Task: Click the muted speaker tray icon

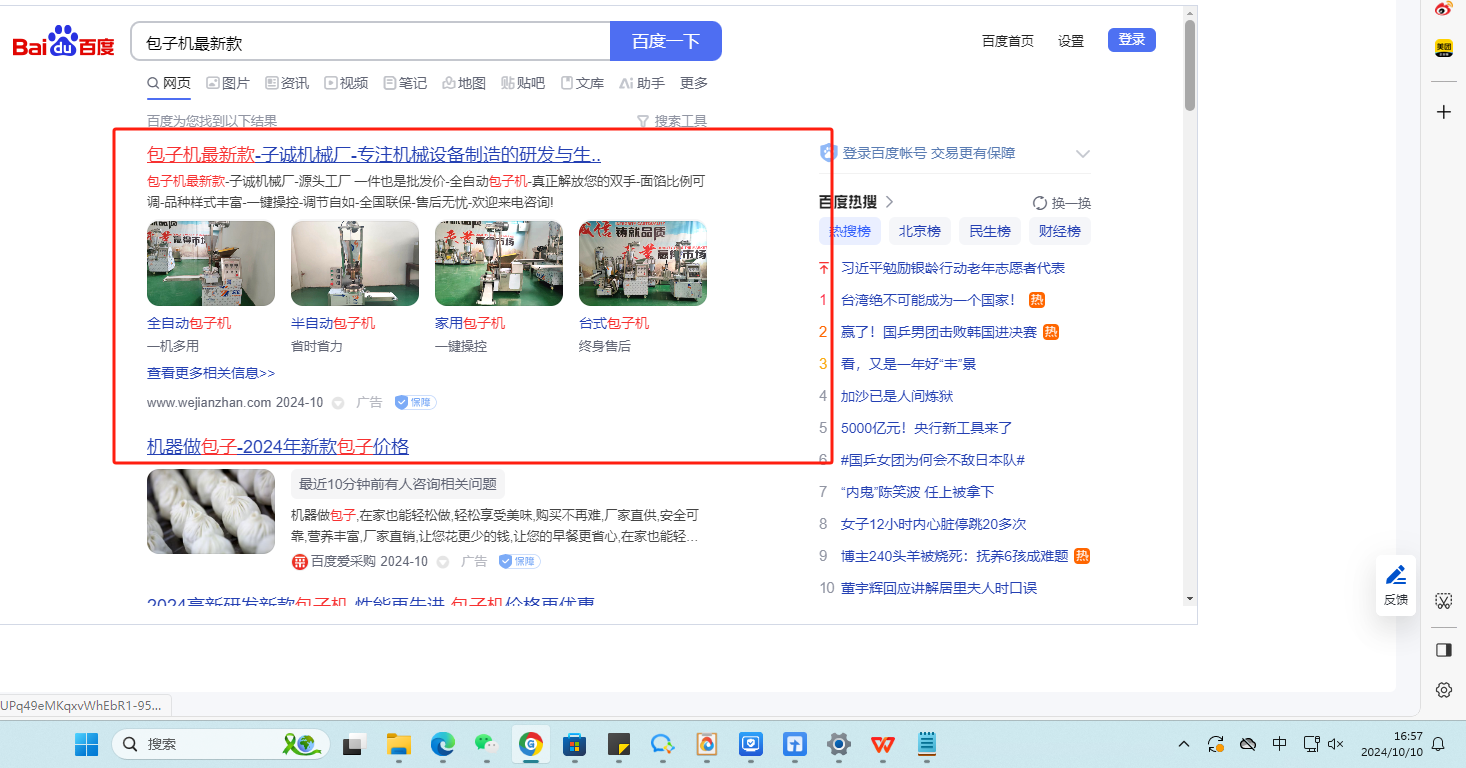Action: [1336, 744]
